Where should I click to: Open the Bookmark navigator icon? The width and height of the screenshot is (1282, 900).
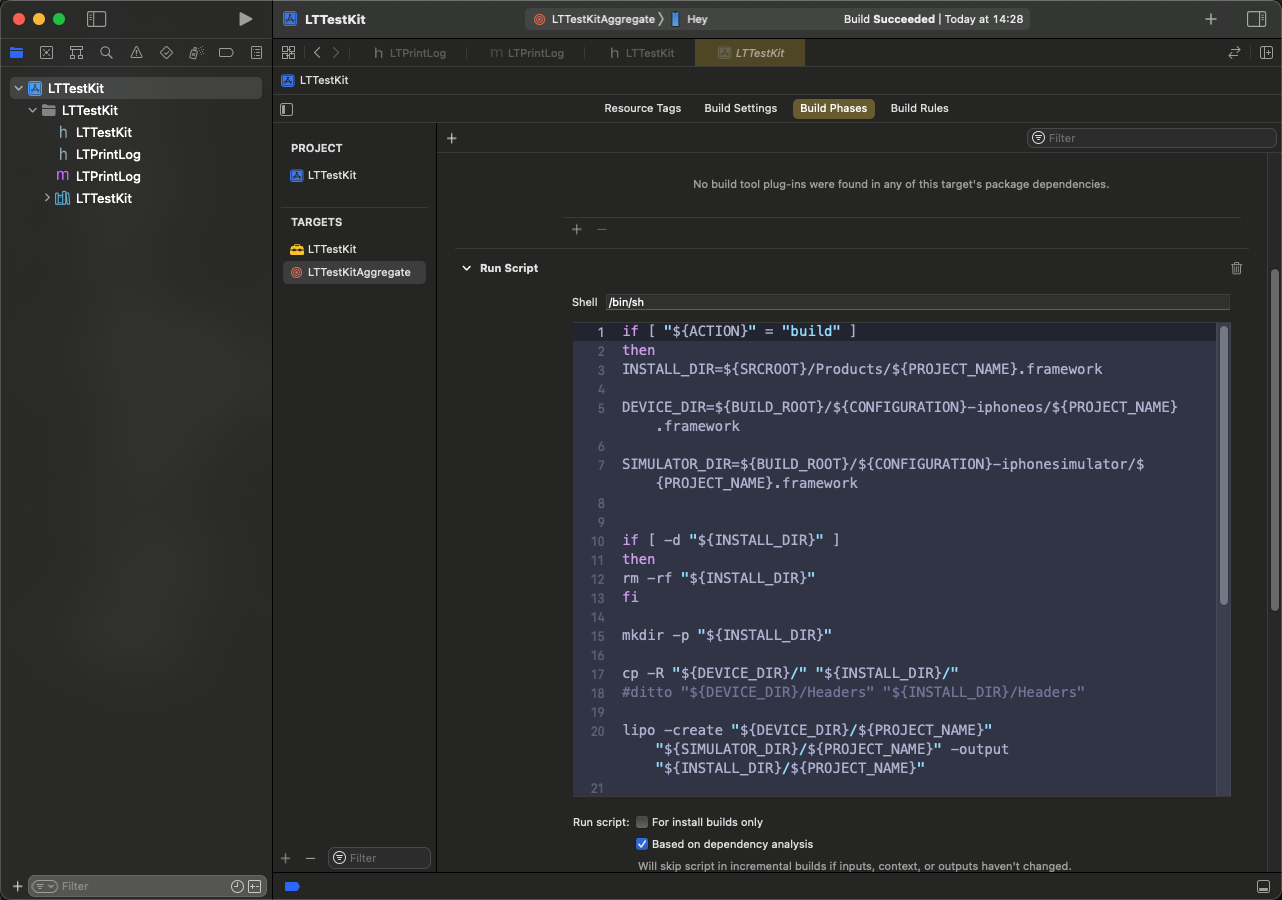tap(76, 52)
